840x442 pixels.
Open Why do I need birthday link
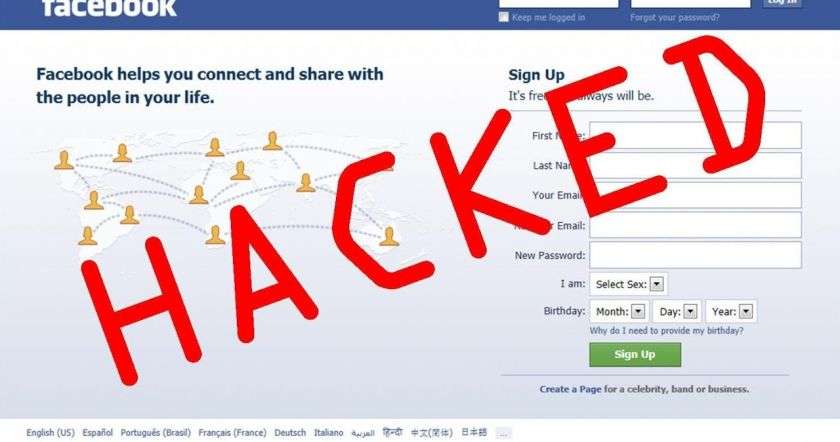pos(666,331)
